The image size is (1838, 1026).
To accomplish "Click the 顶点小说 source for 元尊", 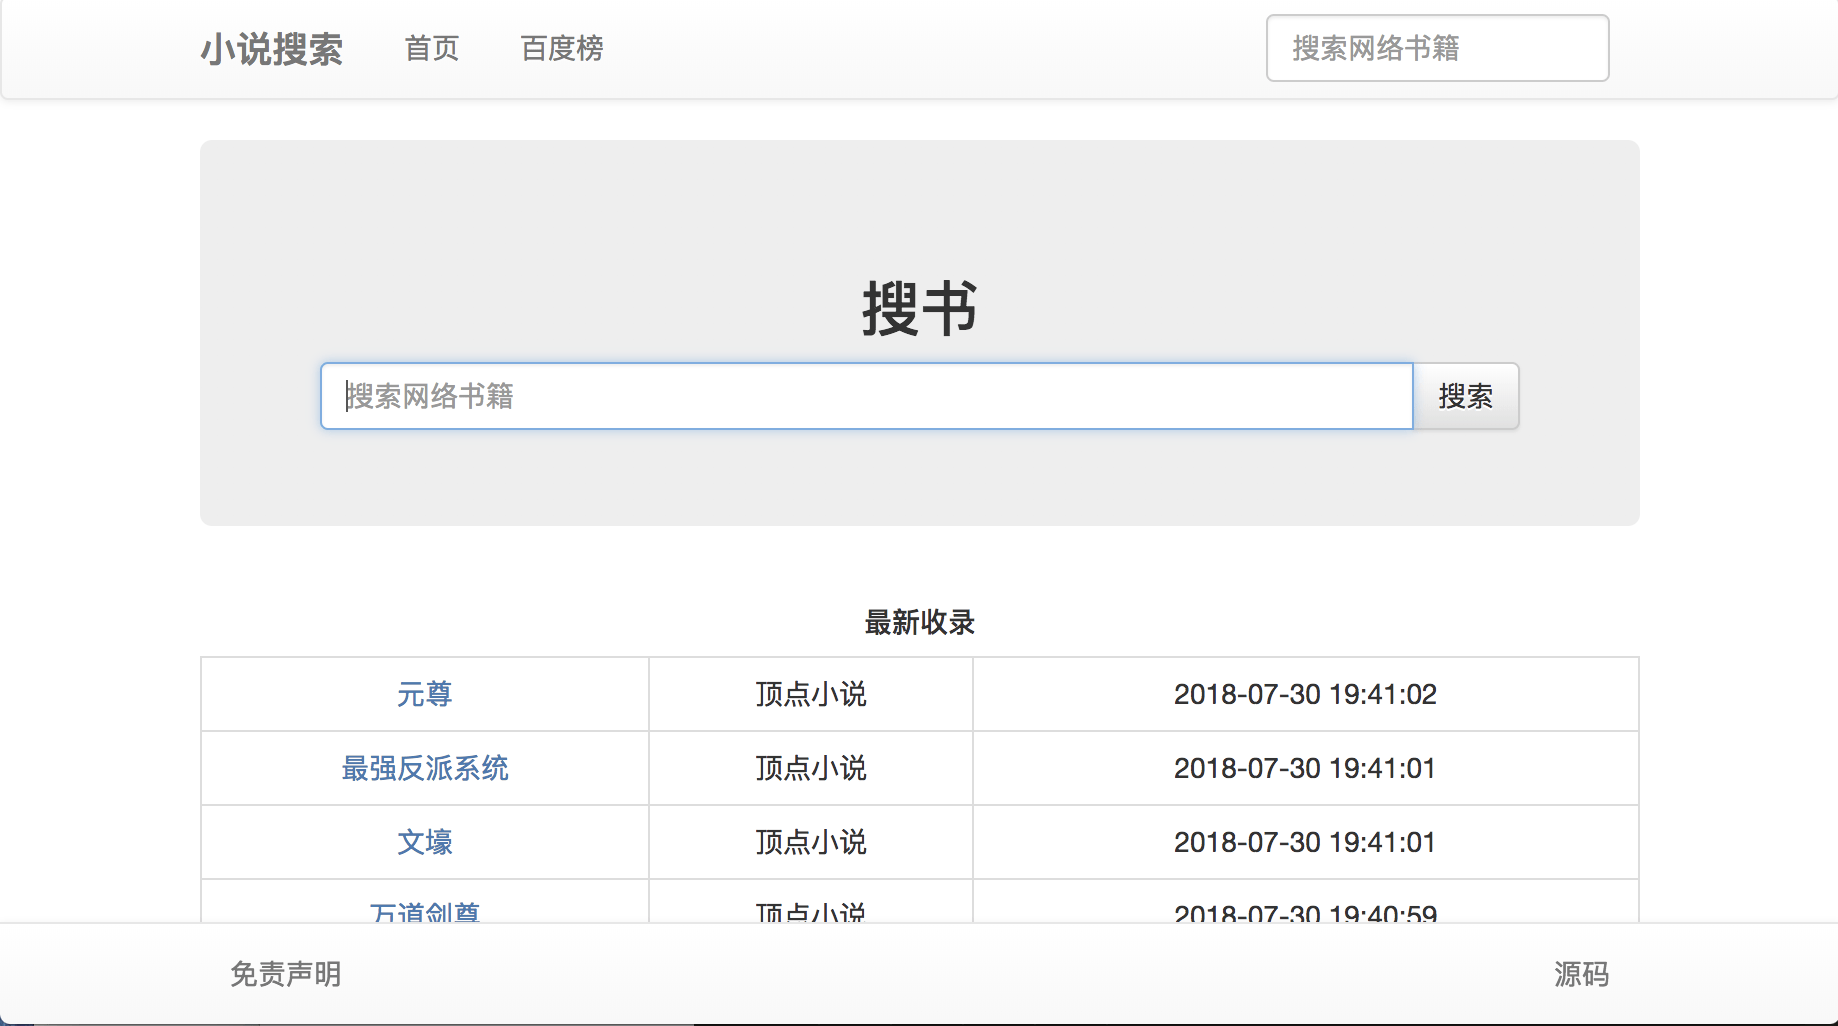I will pyautogui.click(x=809, y=694).
